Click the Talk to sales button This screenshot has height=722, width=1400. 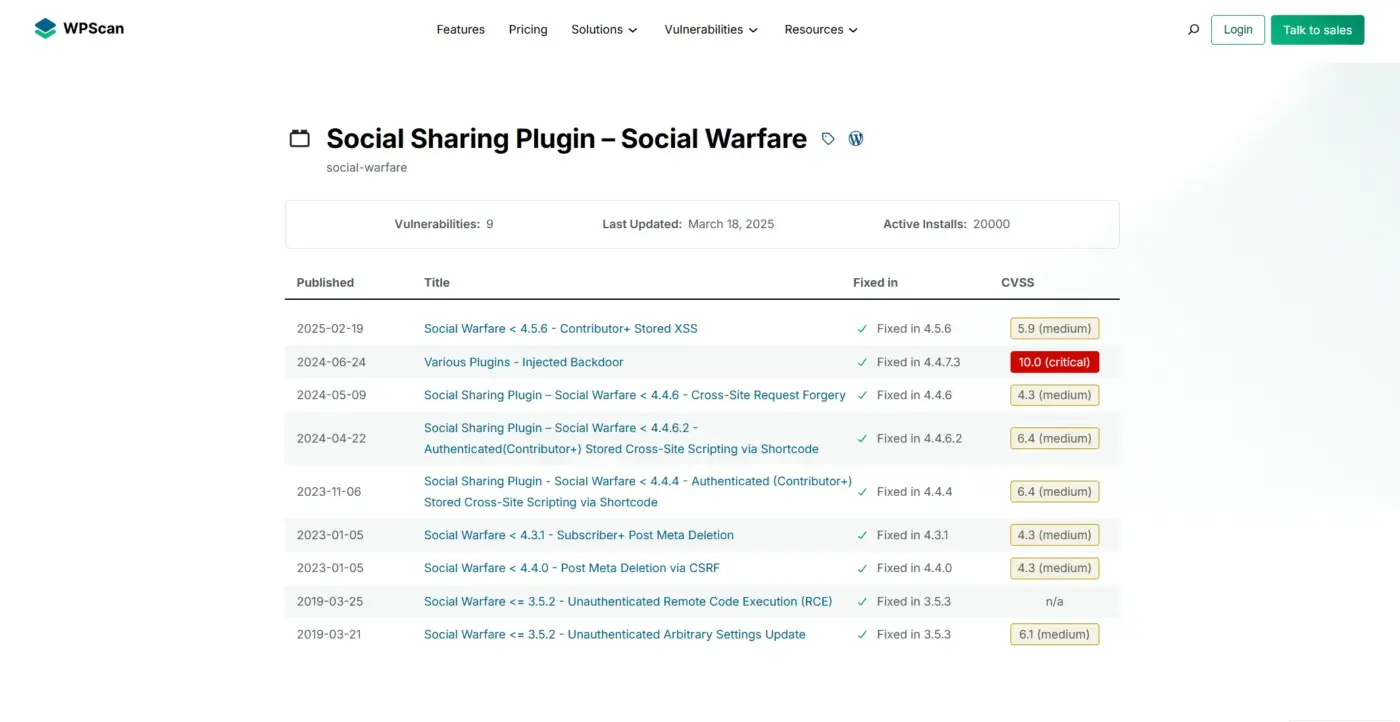tap(1317, 30)
